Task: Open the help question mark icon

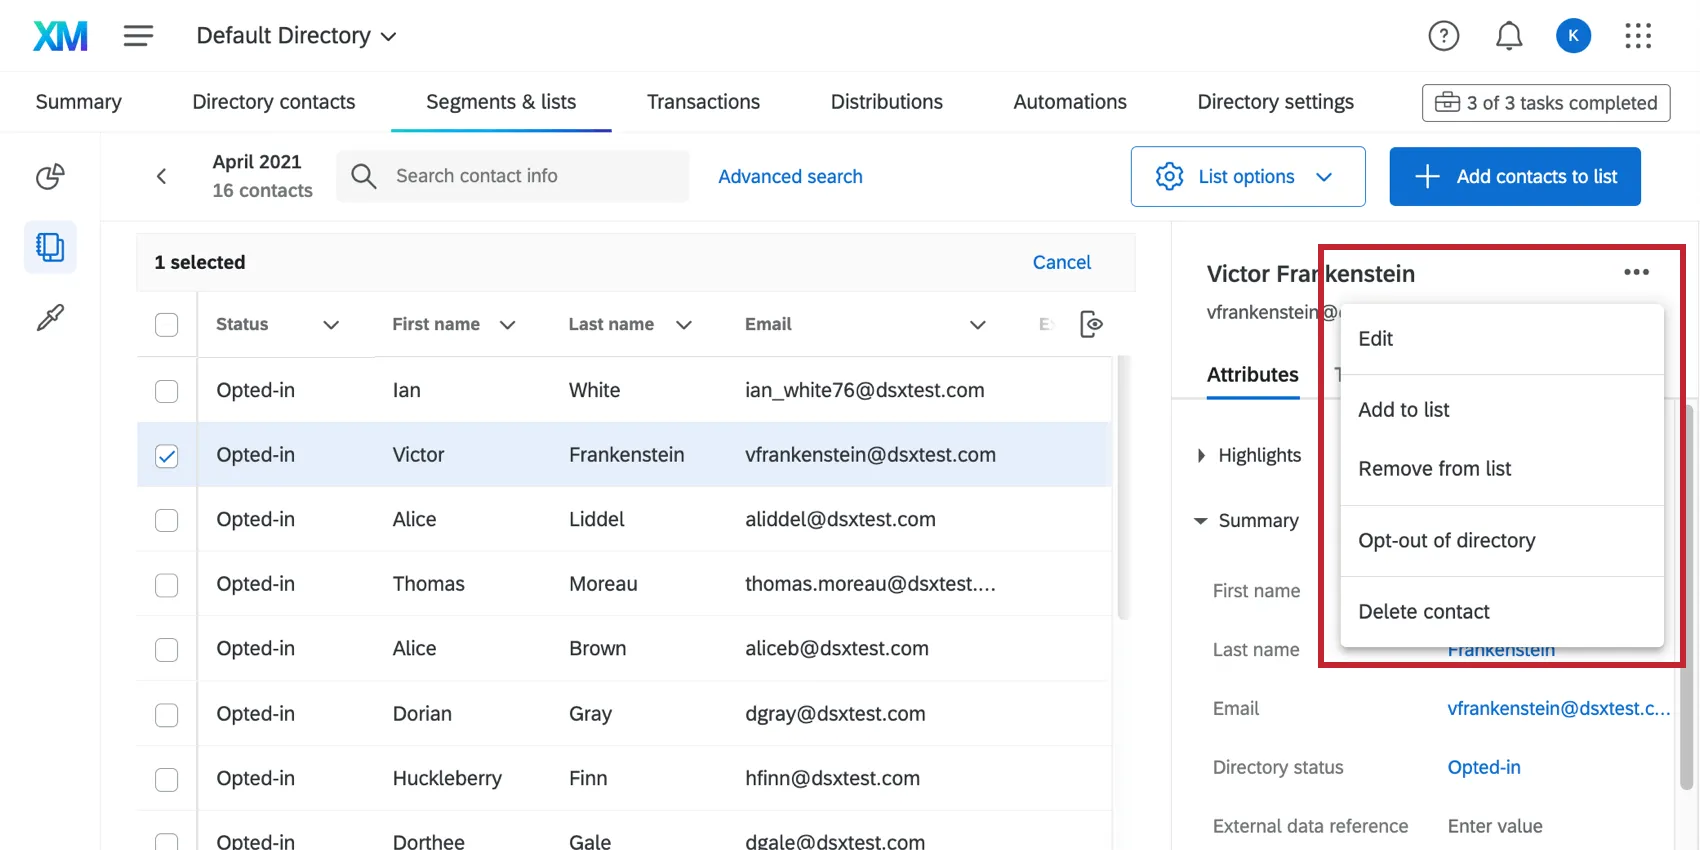Action: coord(1443,36)
